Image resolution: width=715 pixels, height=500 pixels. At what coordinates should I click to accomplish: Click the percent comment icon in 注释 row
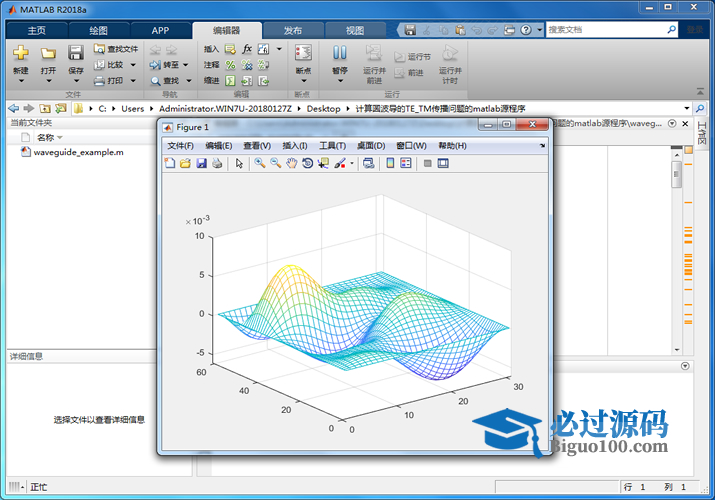coord(230,65)
